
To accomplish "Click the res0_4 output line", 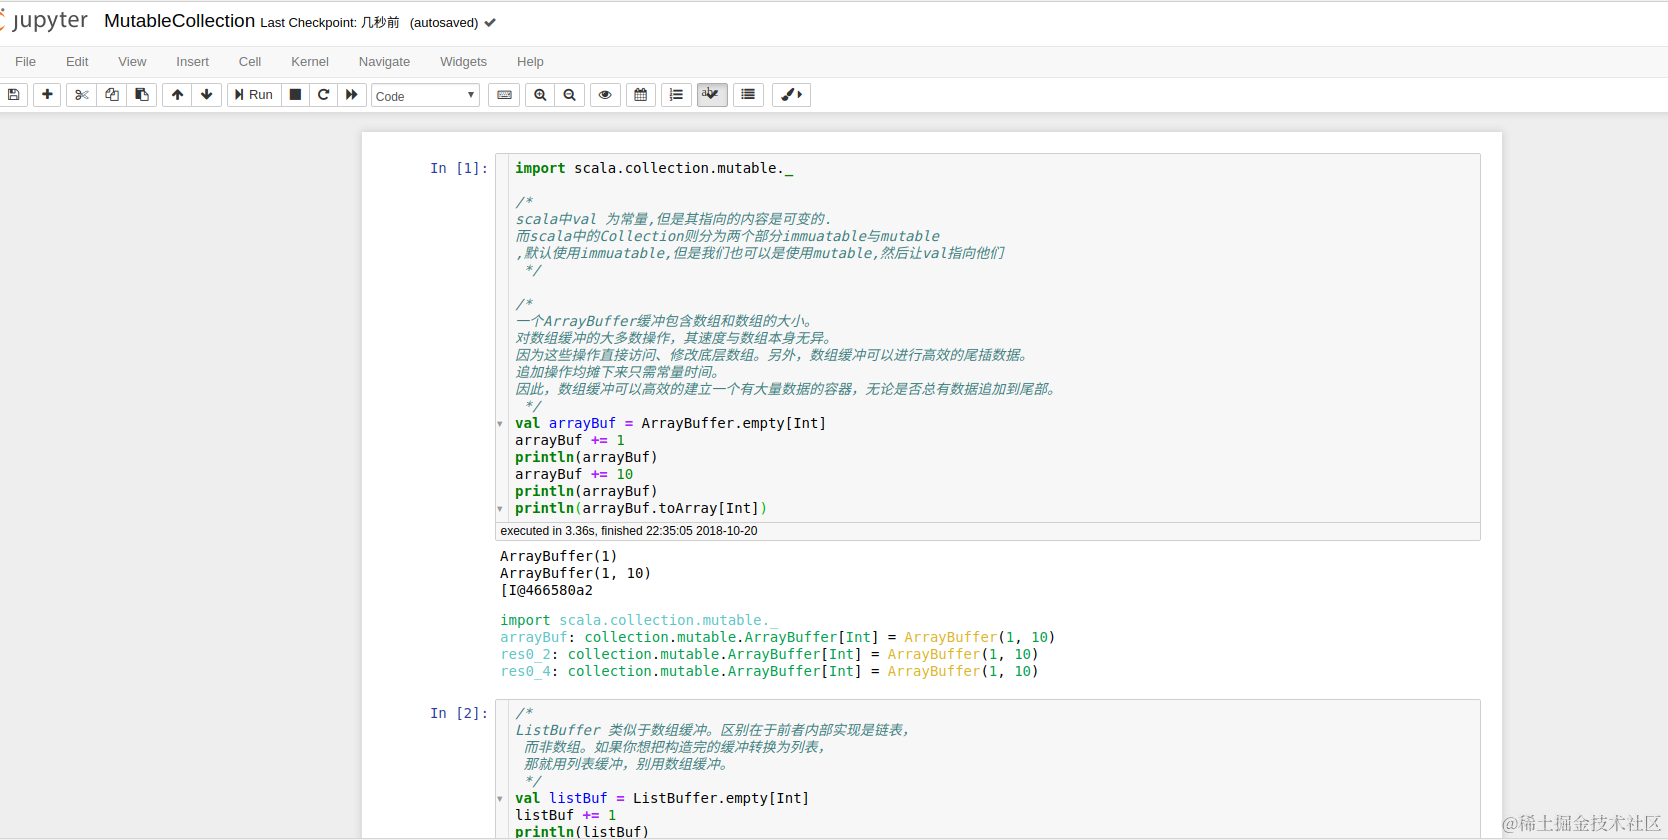I will click(x=769, y=671).
